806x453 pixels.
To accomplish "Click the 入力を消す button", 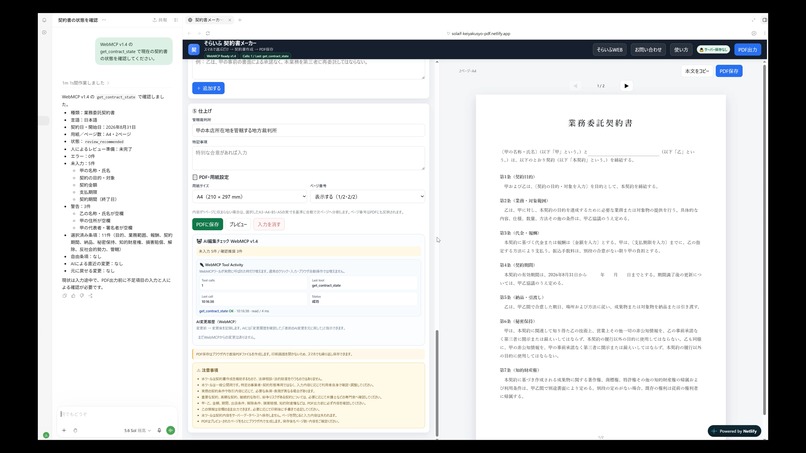I will click(x=269, y=224).
